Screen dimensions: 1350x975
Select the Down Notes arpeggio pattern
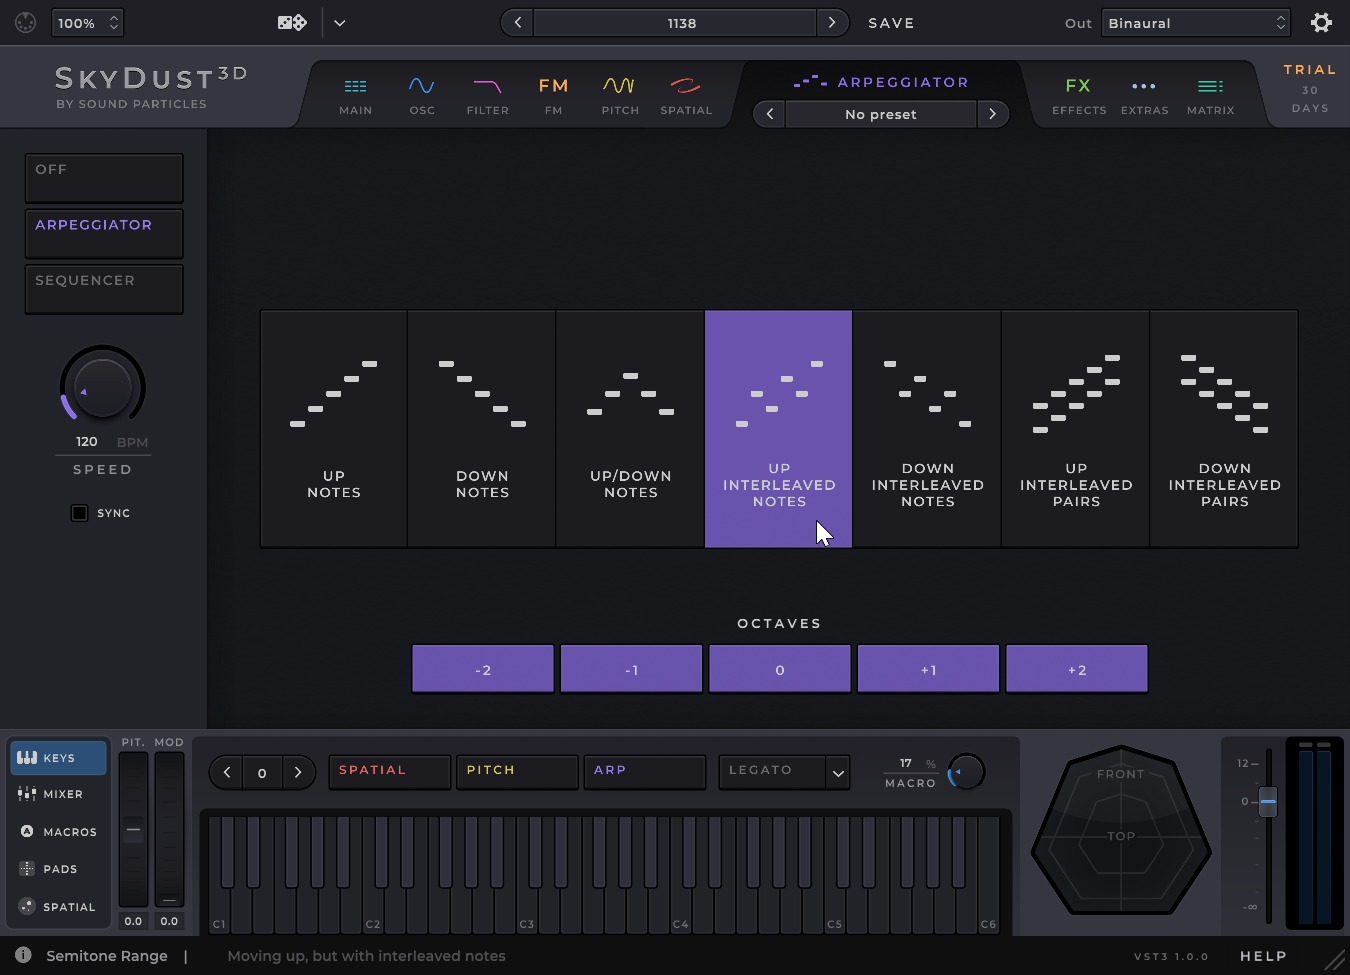point(482,429)
